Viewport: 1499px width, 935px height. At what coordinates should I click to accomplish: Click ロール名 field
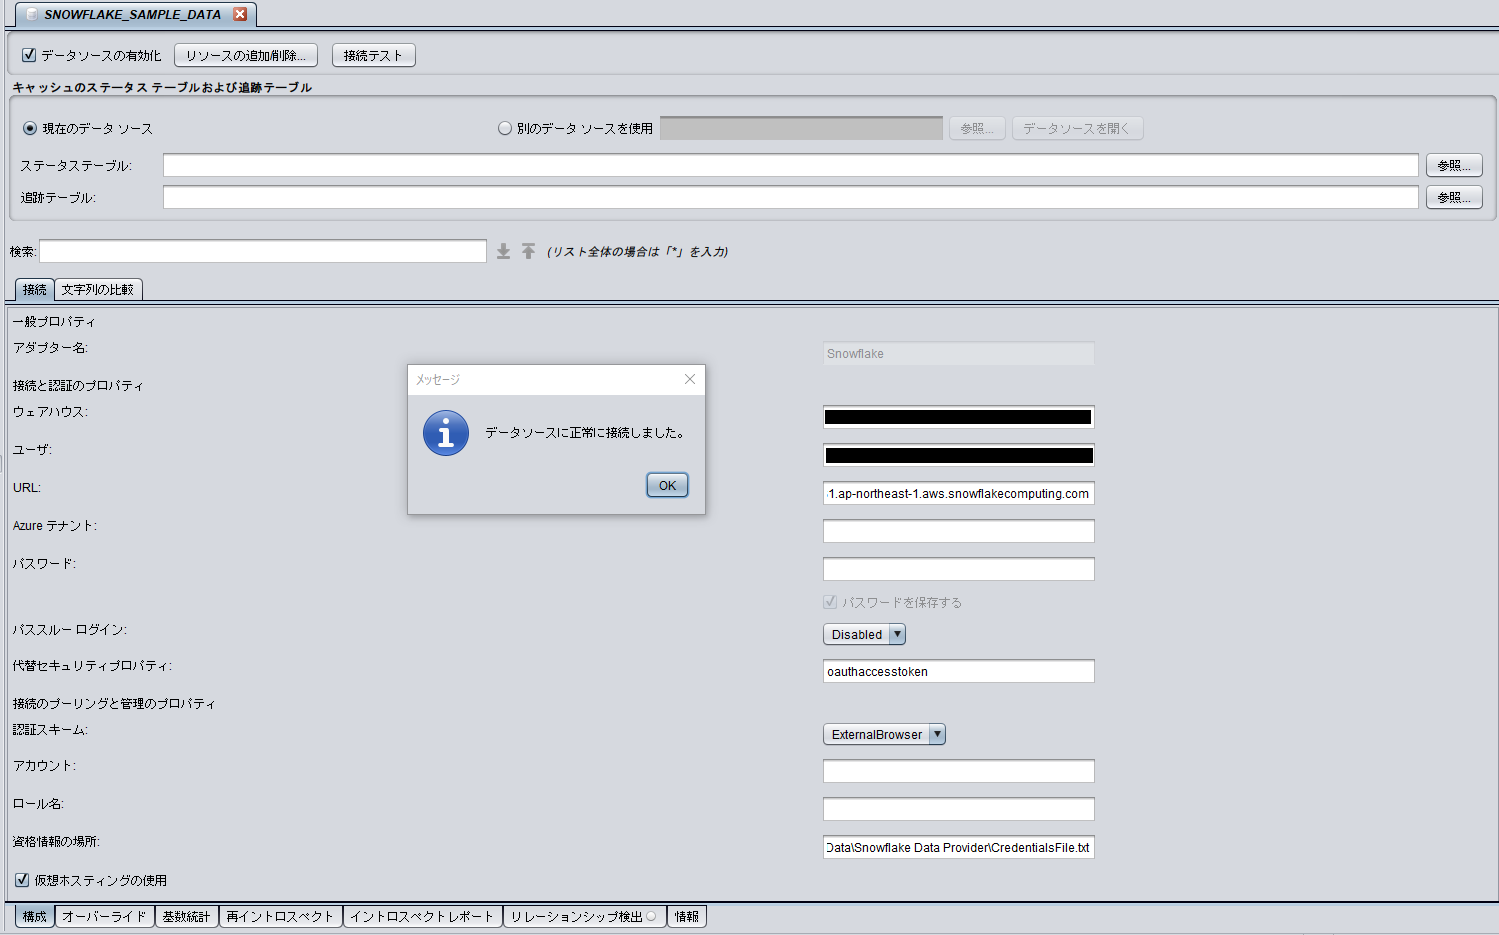[x=959, y=809]
